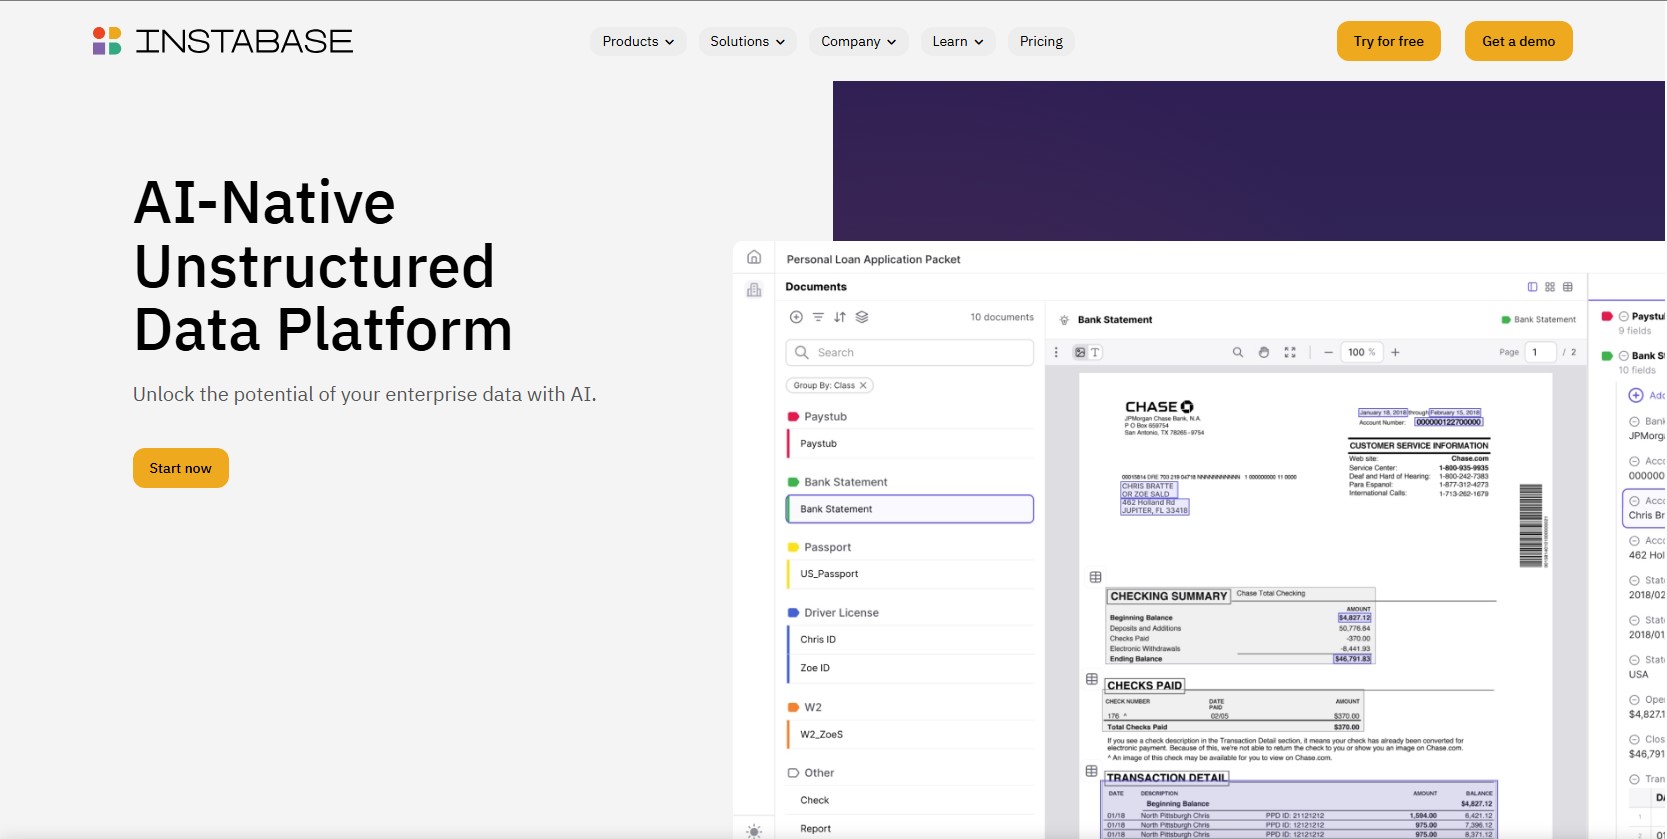Click the magnifier search icon in viewer toolbar
The image size is (1667, 839).
coord(1238,352)
